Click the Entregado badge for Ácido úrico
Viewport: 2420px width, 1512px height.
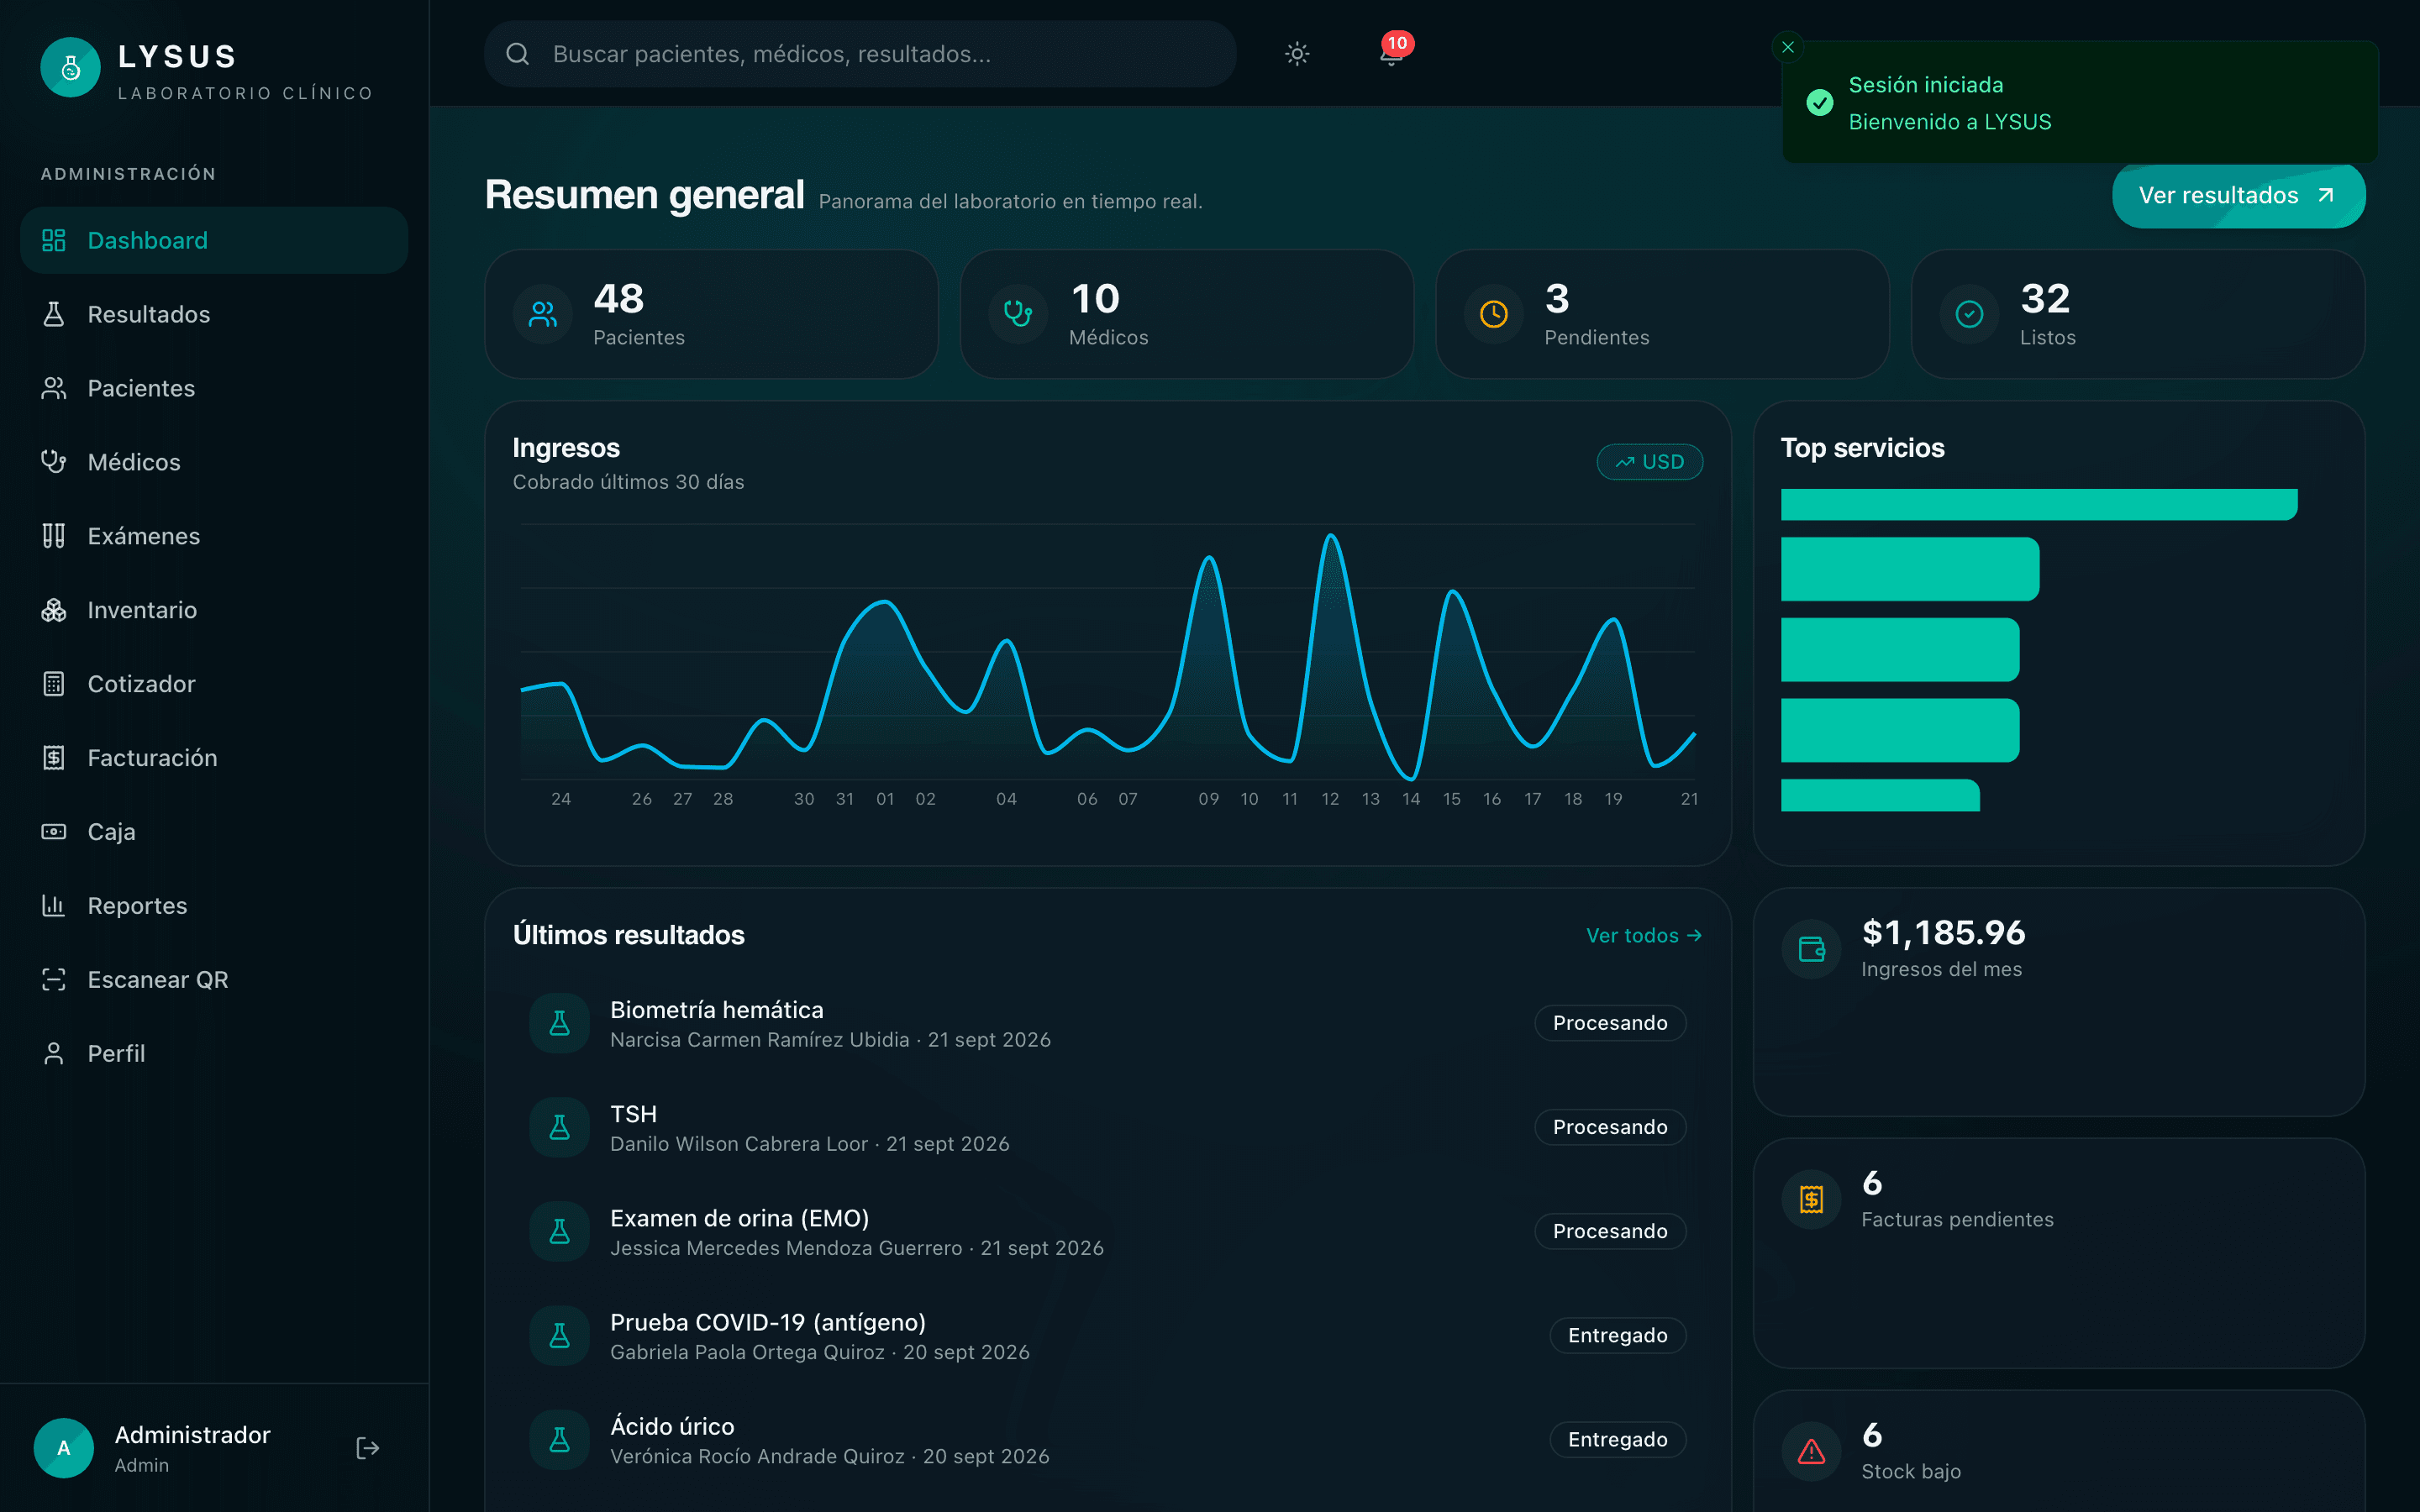pyautogui.click(x=1618, y=1439)
